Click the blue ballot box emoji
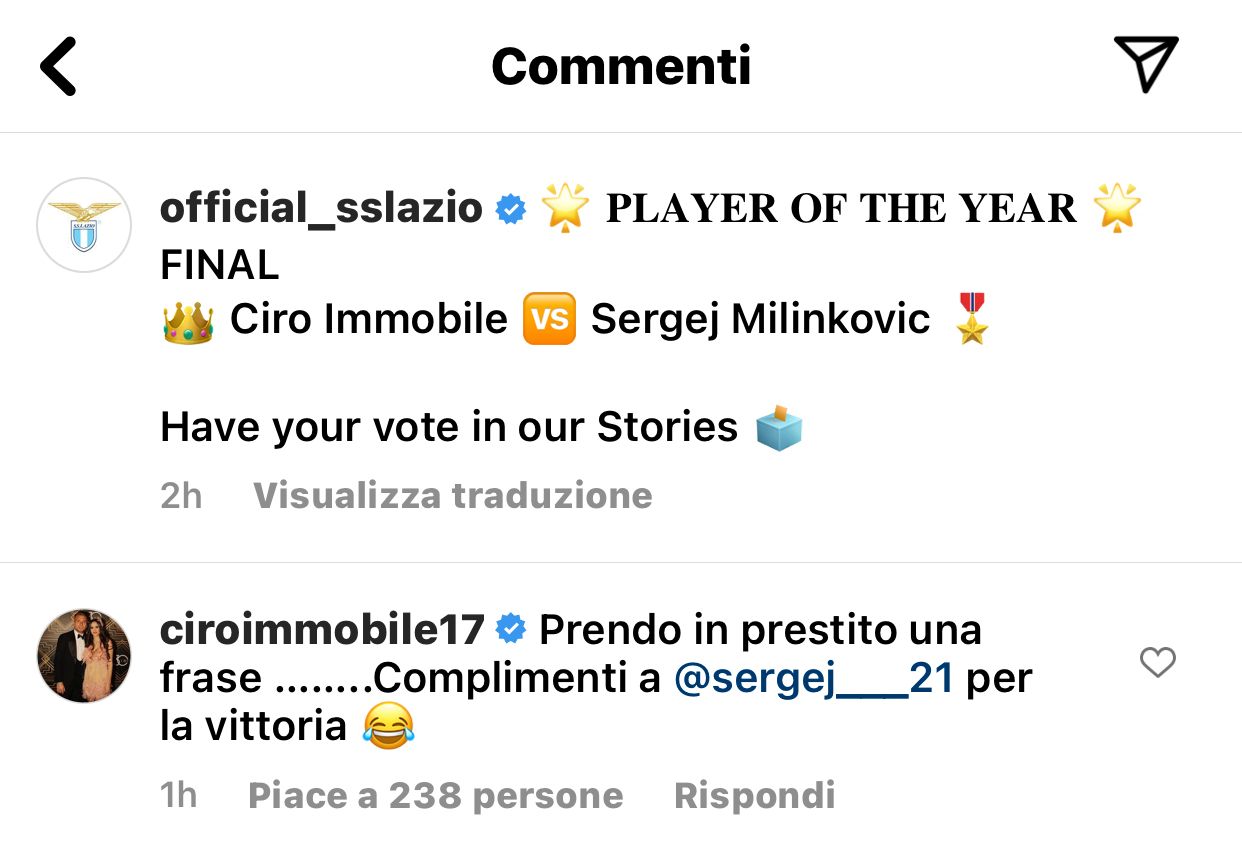The image size is (1242, 853). (x=779, y=428)
